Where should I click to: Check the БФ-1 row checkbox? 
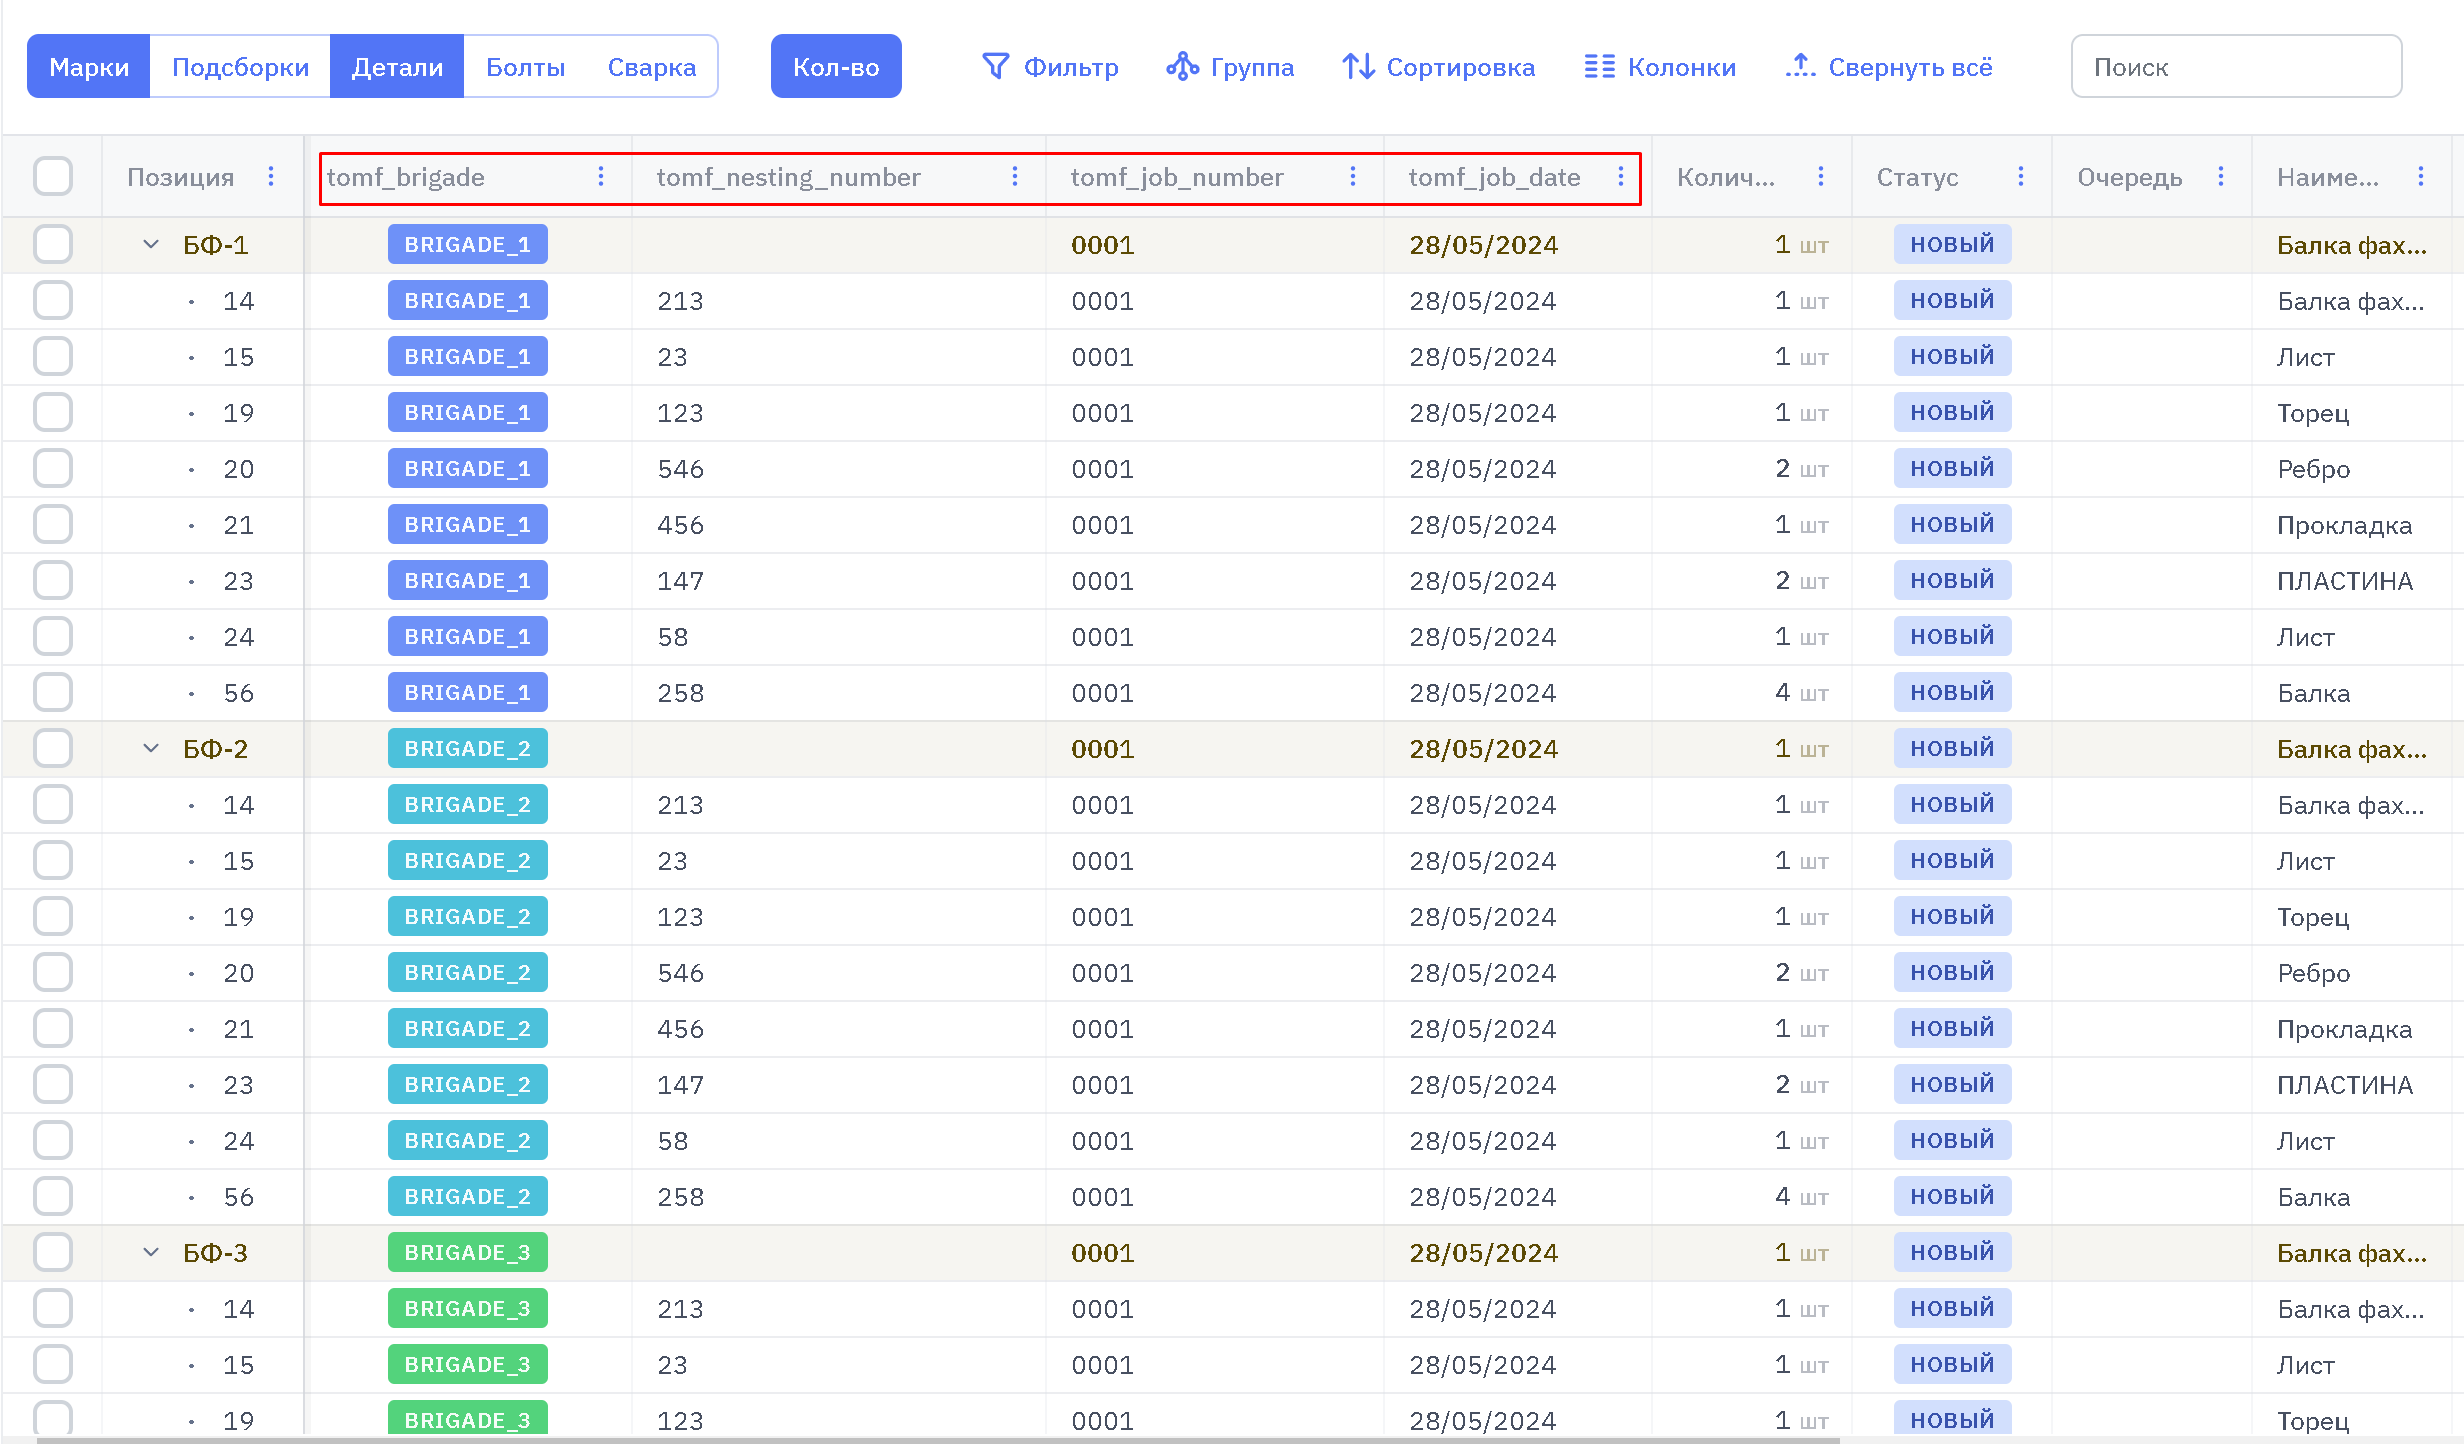[x=53, y=244]
